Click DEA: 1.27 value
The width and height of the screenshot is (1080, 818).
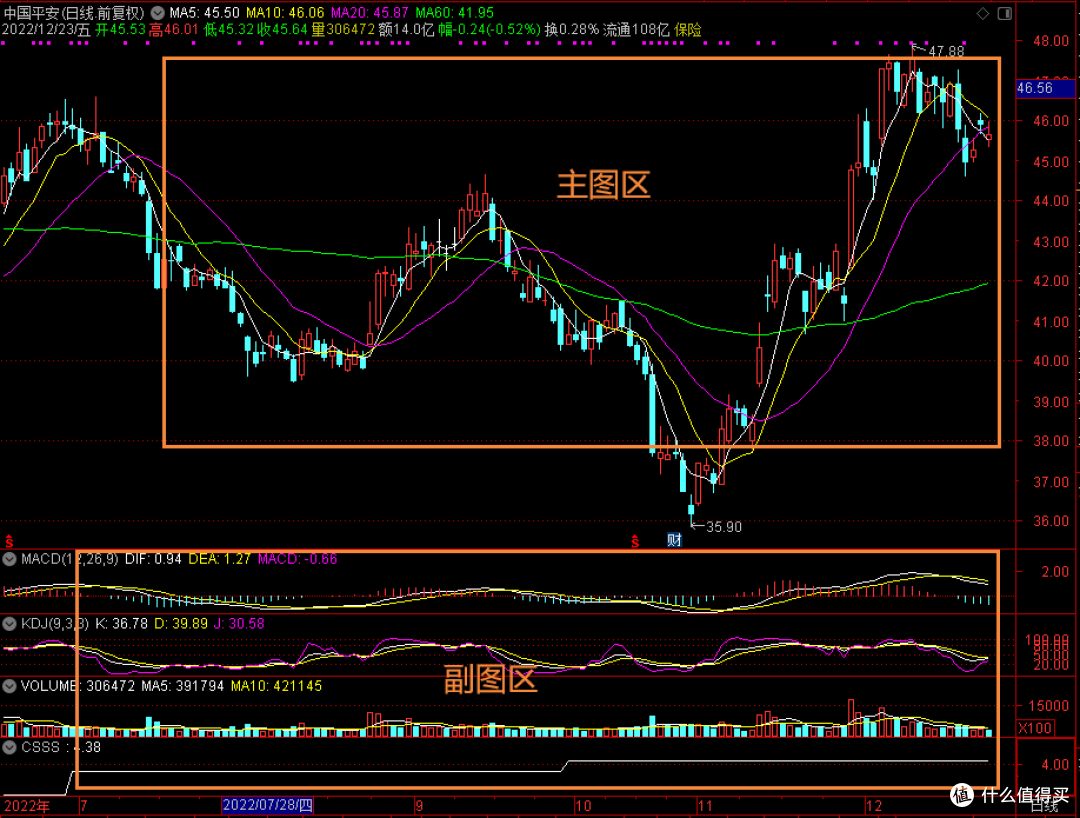click(x=220, y=559)
